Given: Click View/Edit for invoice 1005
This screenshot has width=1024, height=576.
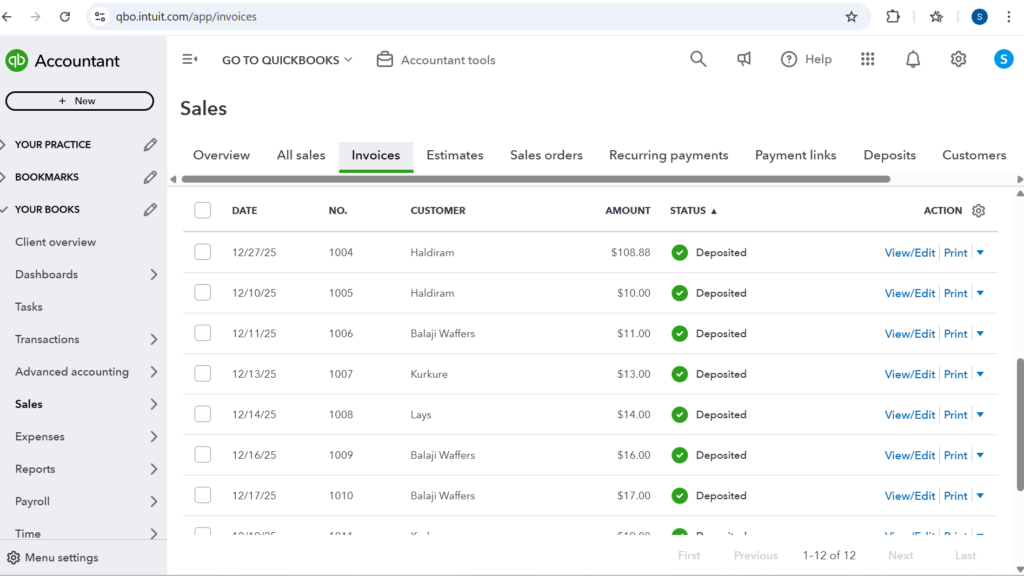Looking at the screenshot, I should point(909,293).
